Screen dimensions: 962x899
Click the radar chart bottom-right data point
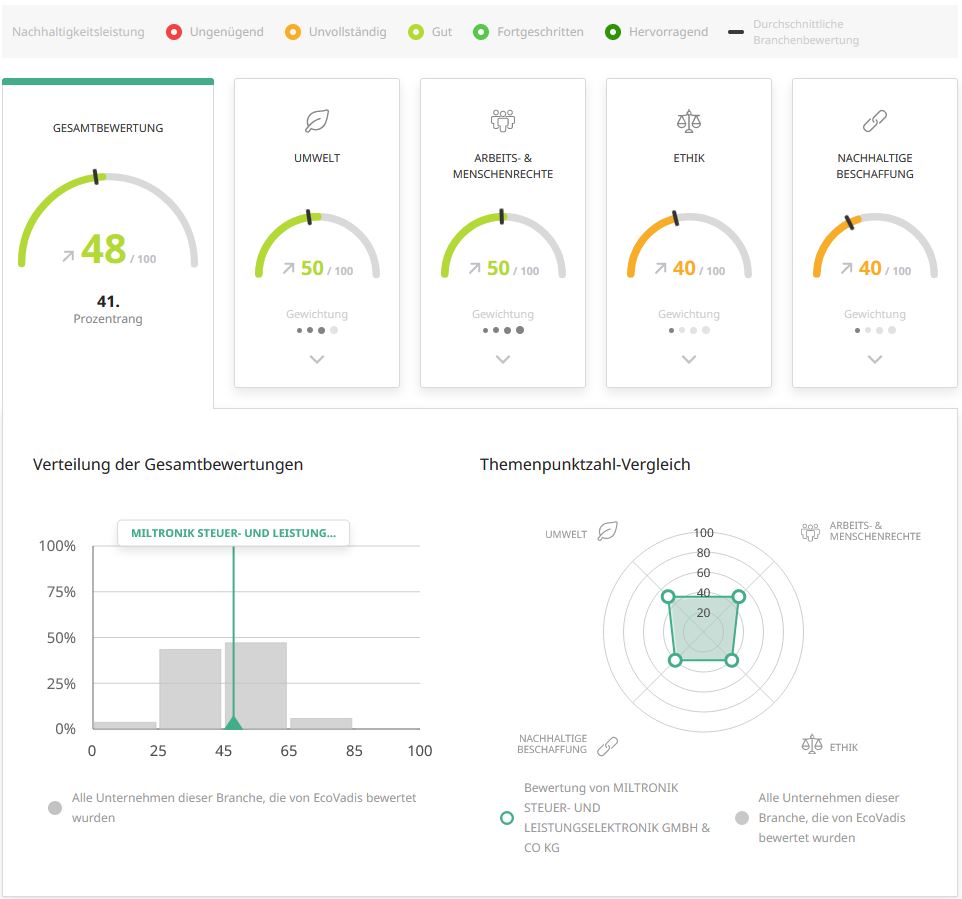pos(731,660)
